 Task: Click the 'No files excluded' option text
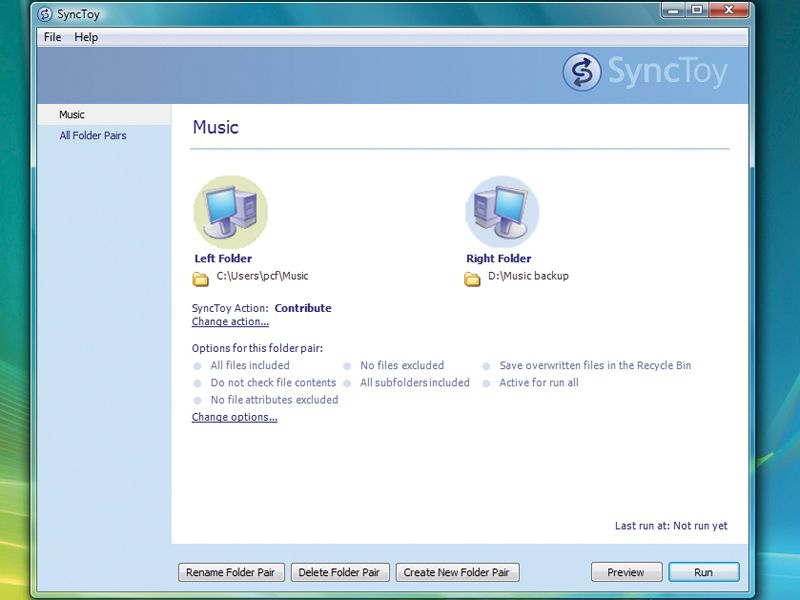pos(402,366)
